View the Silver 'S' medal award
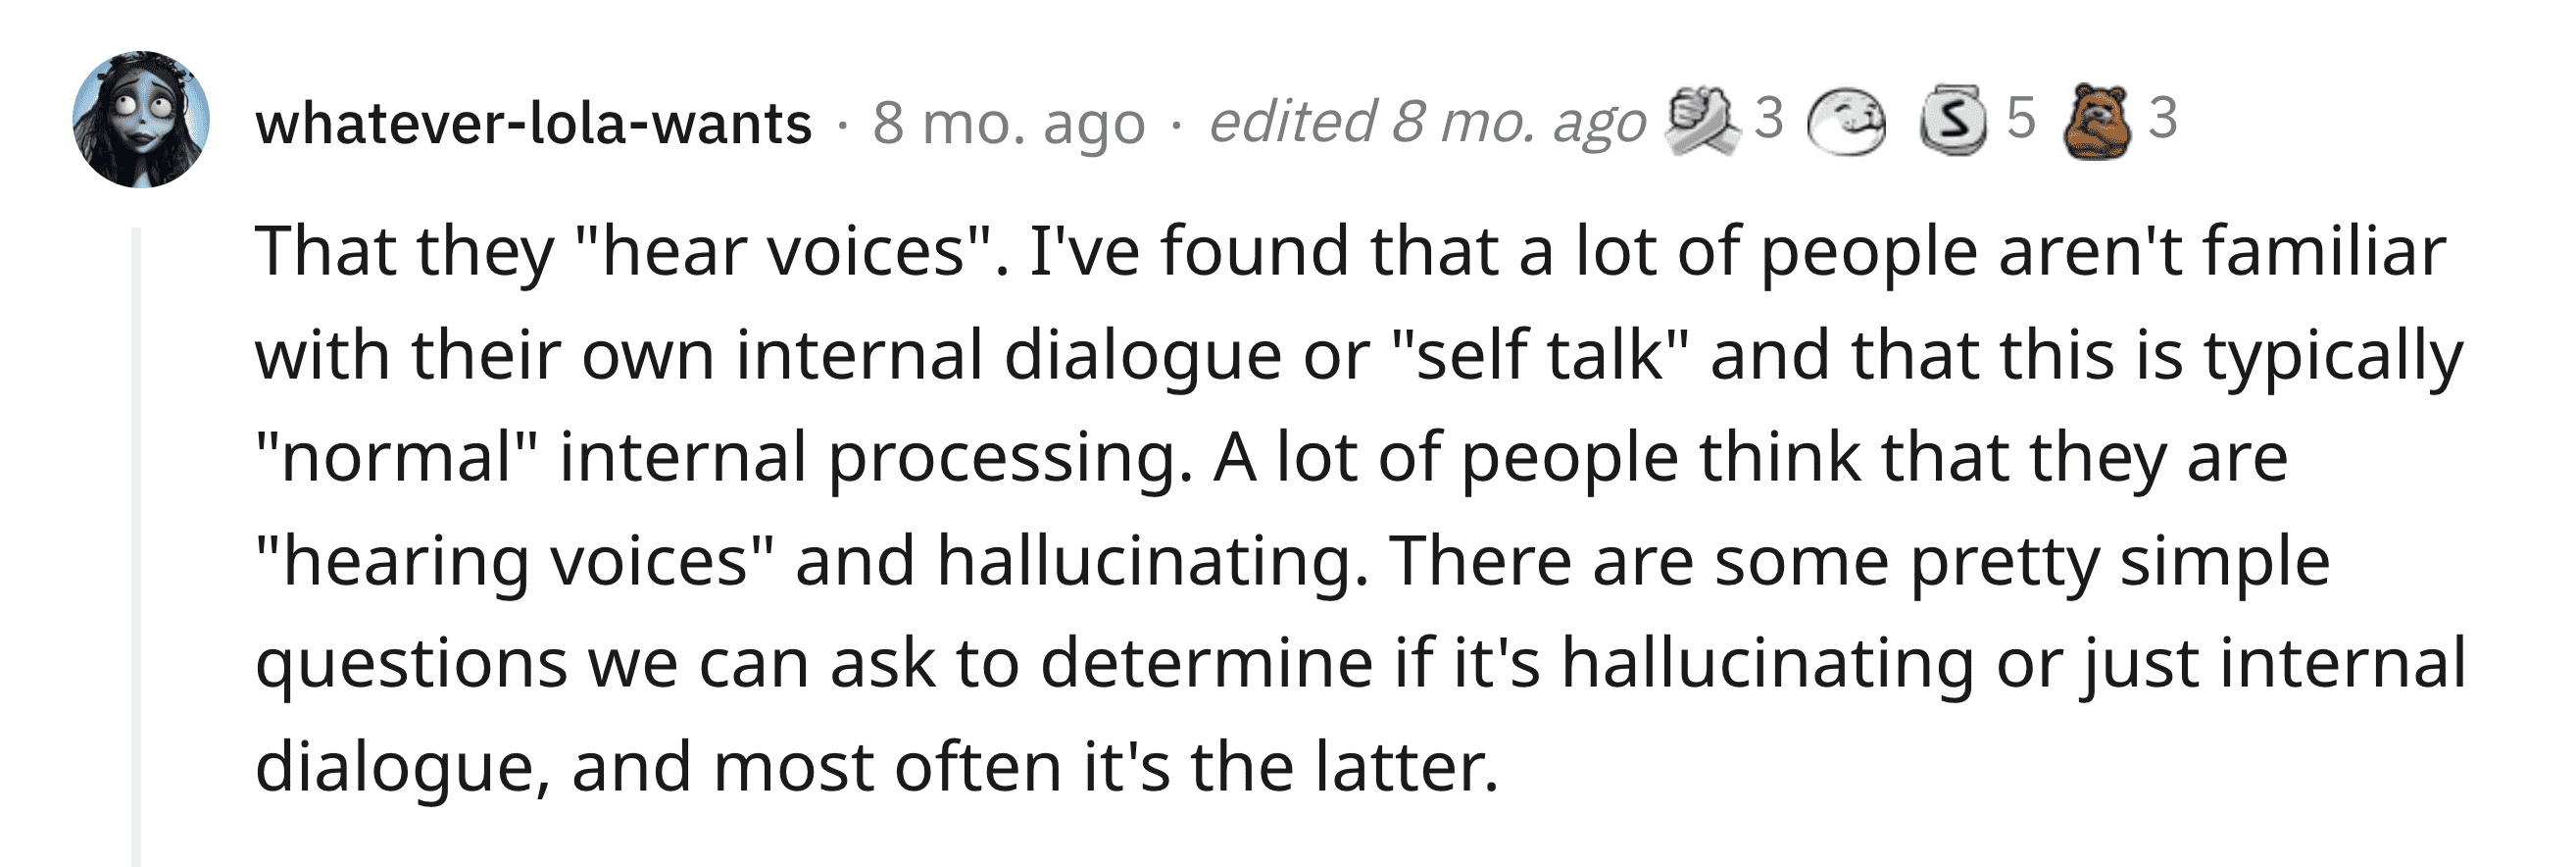The height and width of the screenshot is (867, 2576). [x=1951, y=120]
